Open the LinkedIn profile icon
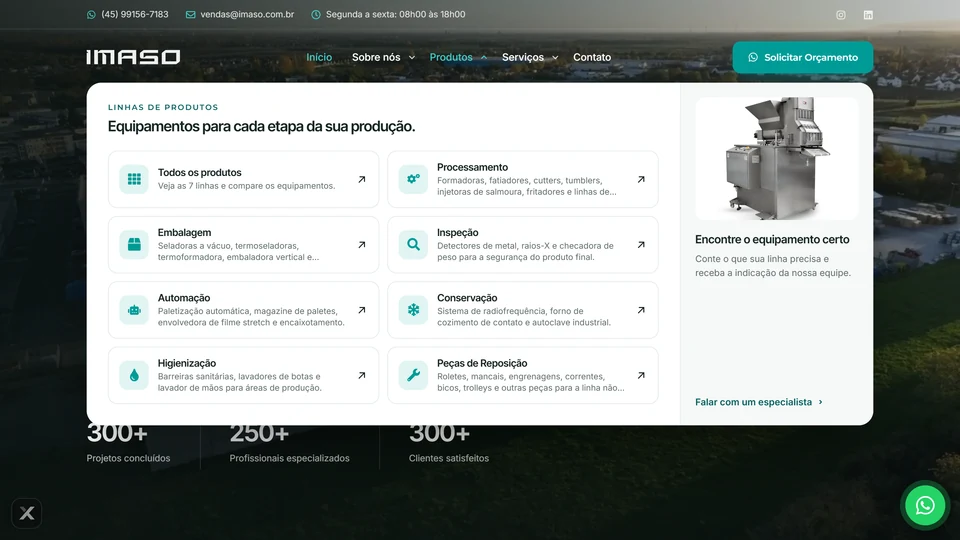Screen dimensions: 960x540 [868, 15]
